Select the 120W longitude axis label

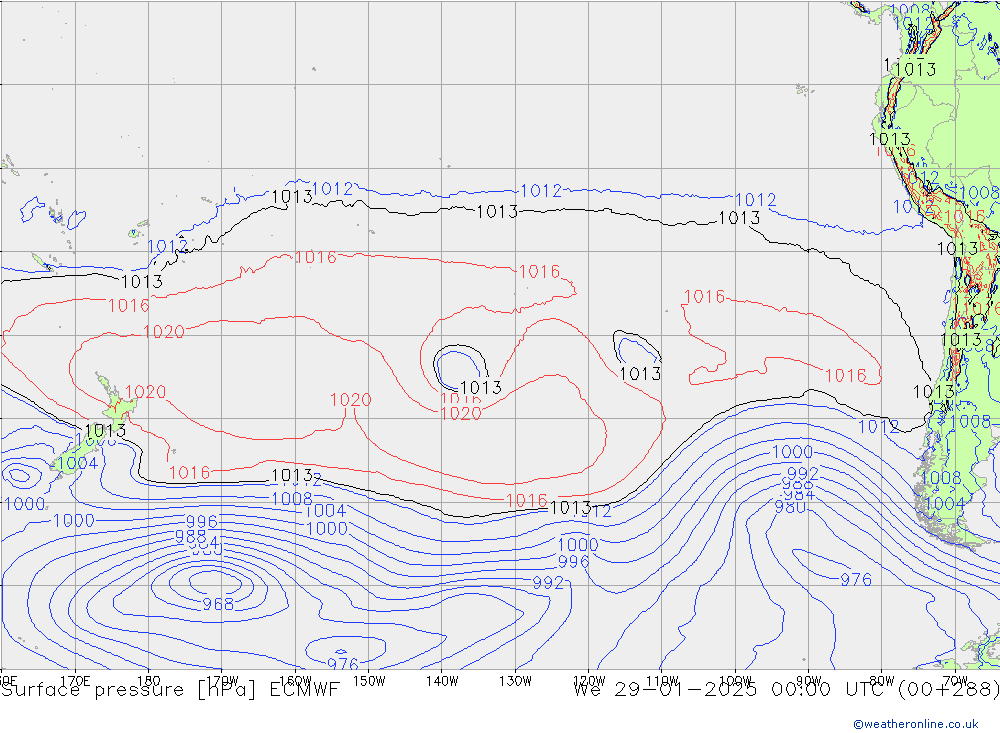coord(588,680)
